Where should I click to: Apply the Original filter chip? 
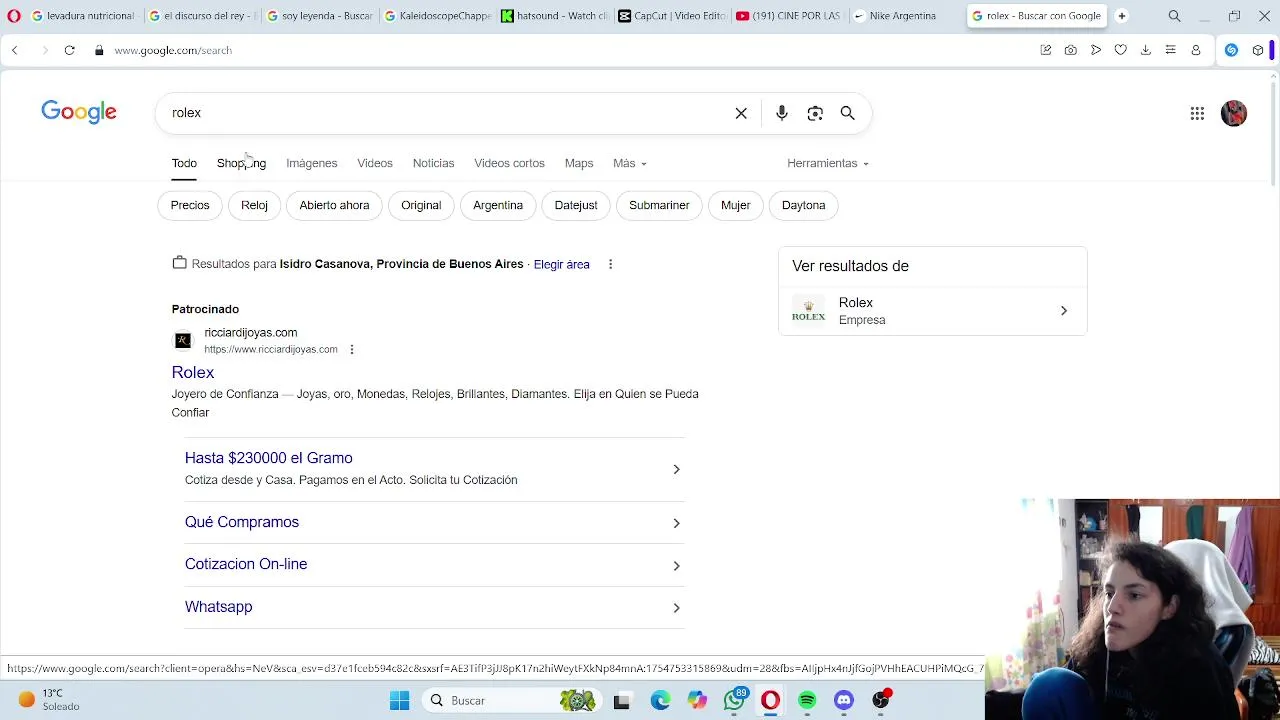coord(421,205)
